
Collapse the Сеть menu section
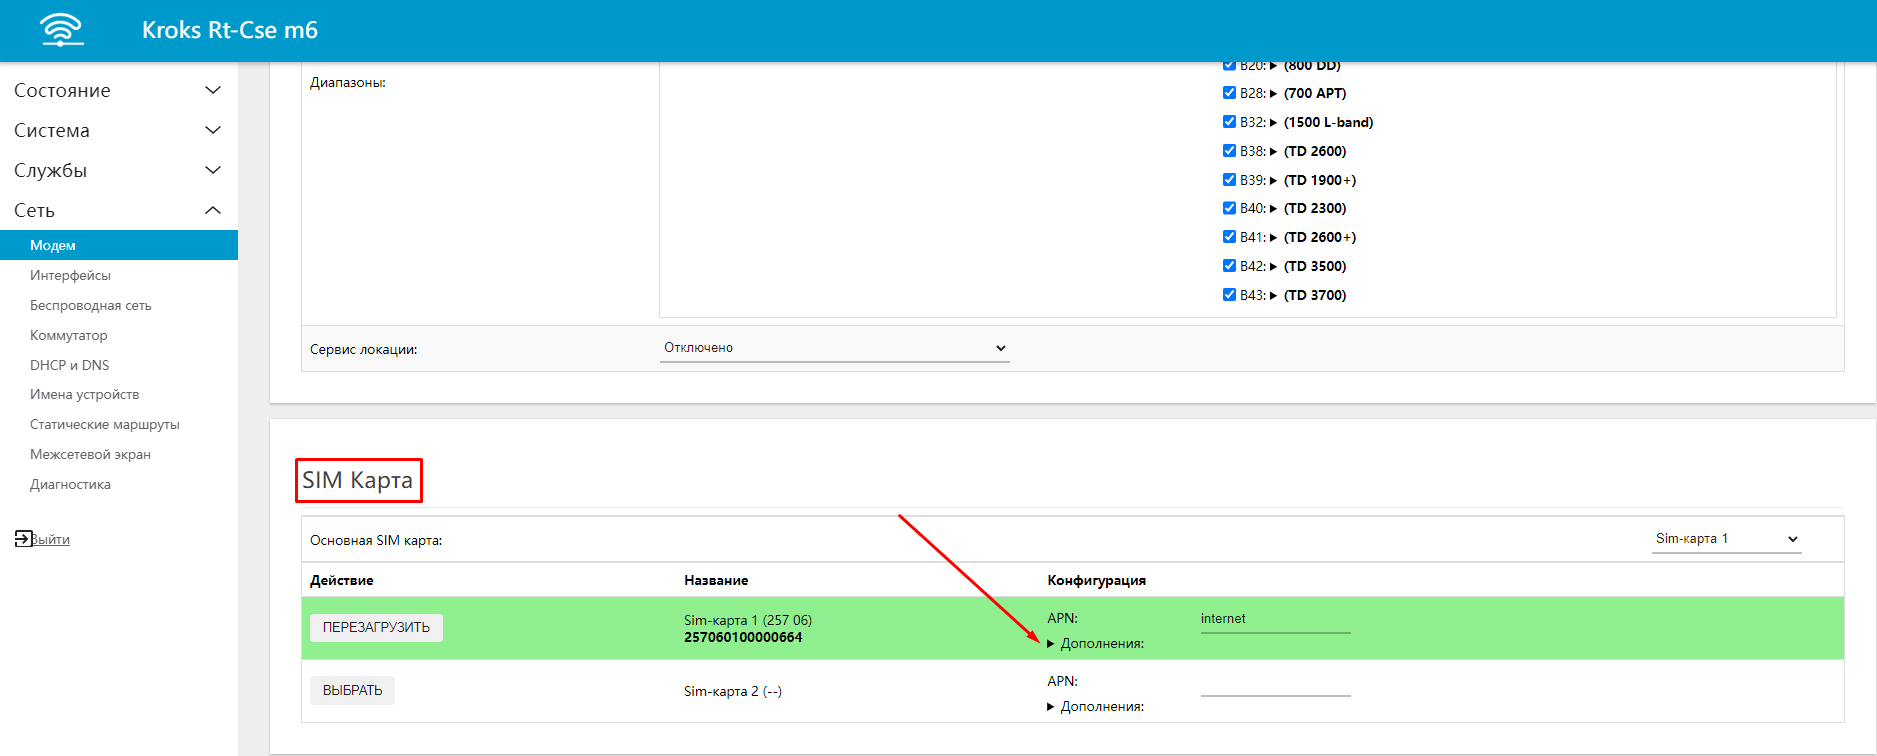(x=118, y=210)
